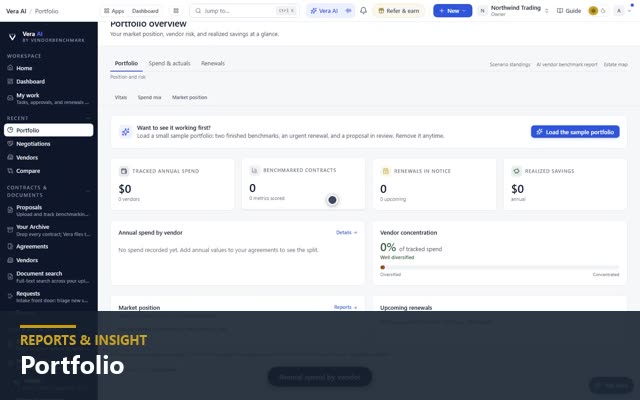Switch to the Renewals tab
Viewport: 640px width, 400px height.
coord(213,63)
